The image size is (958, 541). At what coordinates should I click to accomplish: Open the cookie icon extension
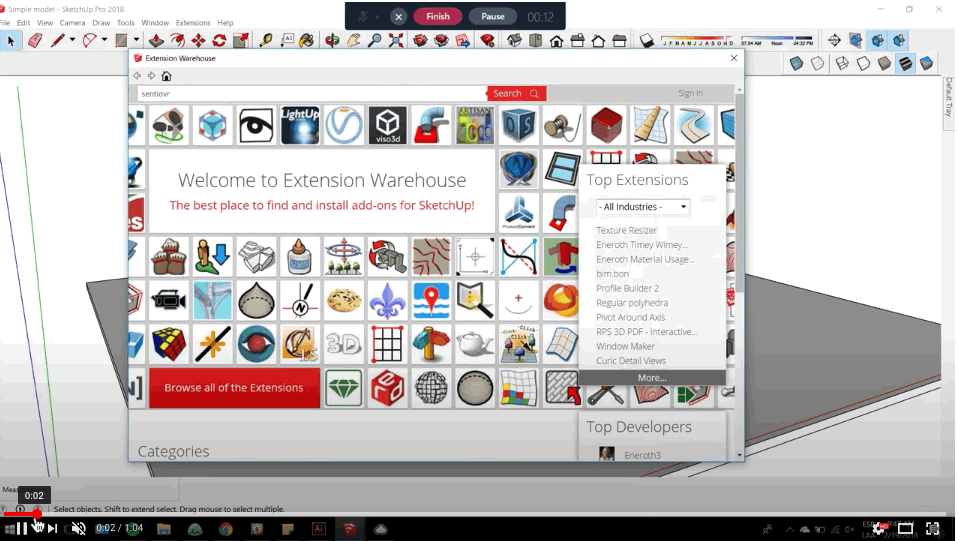[343, 301]
